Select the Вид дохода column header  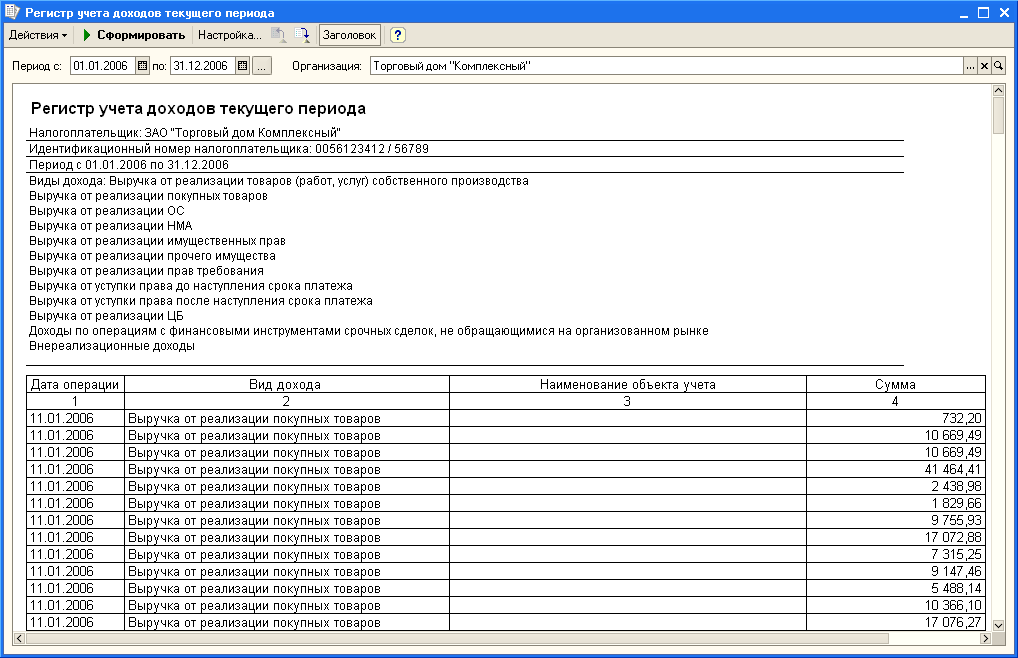[286, 384]
